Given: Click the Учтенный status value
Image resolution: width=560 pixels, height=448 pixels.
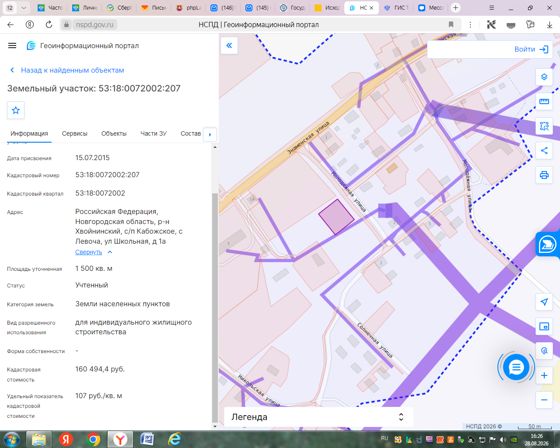Looking at the screenshot, I should pyautogui.click(x=91, y=285).
